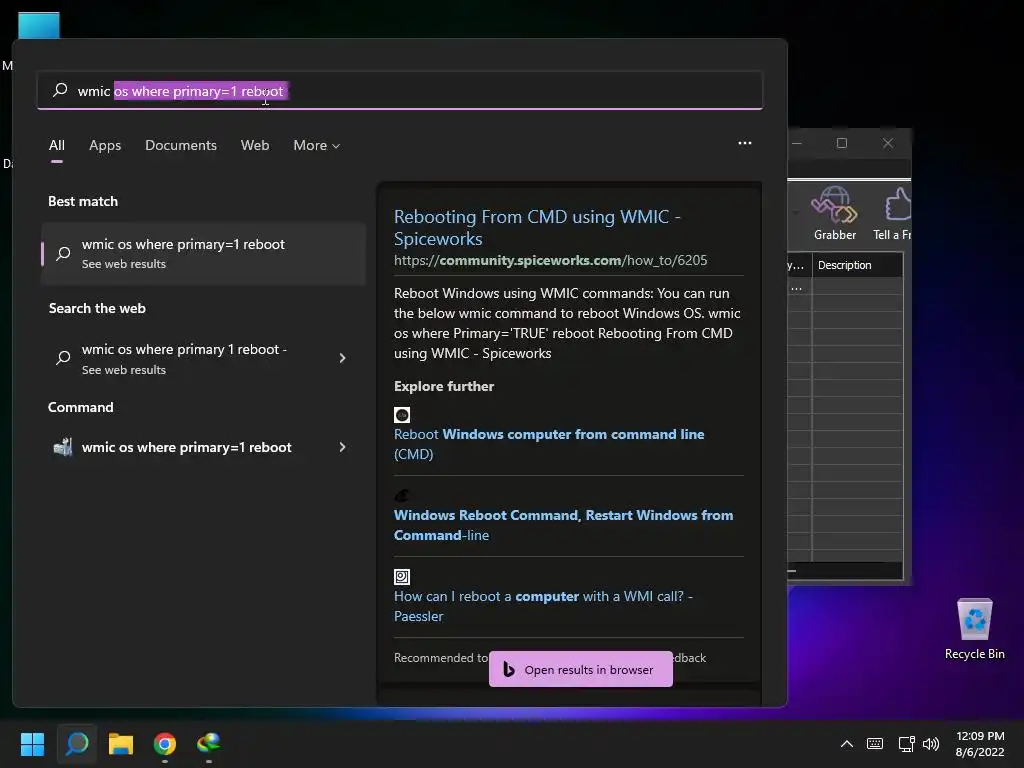1024x768 pixels.
Task: Expand the More filter dropdown
Action: click(x=317, y=145)
